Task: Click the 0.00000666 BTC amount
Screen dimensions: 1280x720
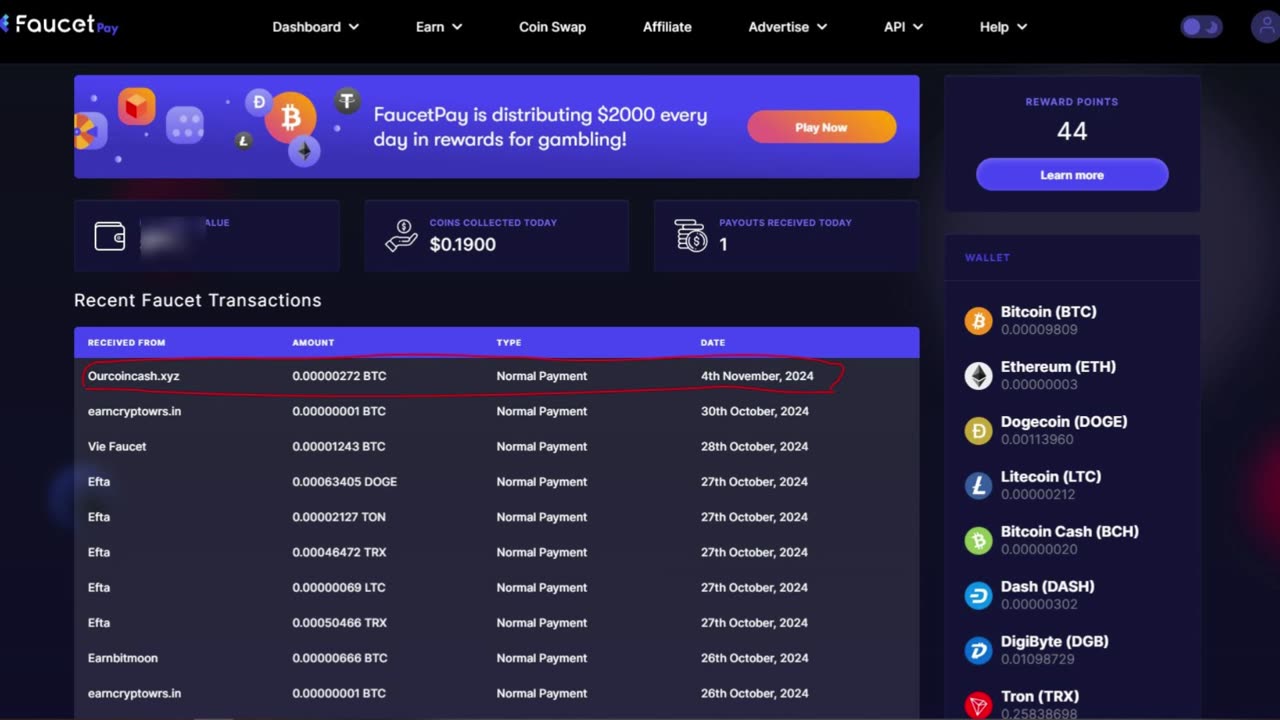Action: tap(339, 658)
